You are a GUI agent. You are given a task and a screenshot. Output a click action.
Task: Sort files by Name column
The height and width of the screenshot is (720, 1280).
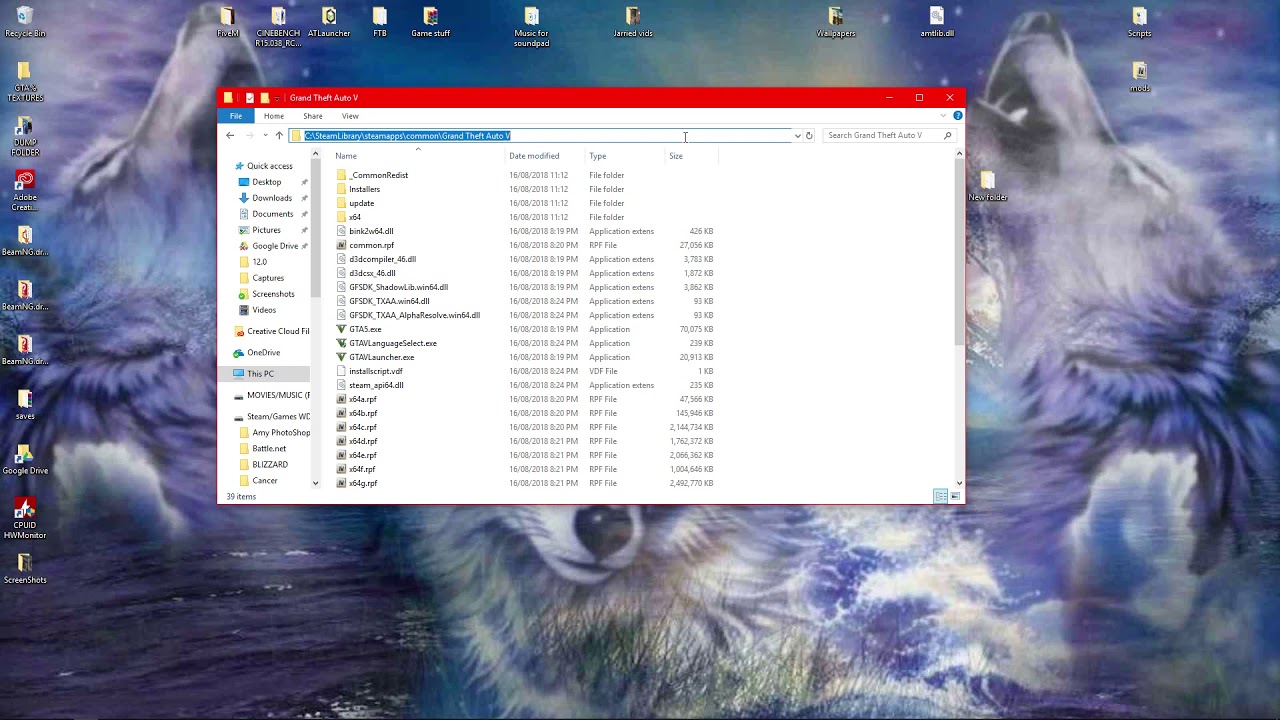click(346, 156)
